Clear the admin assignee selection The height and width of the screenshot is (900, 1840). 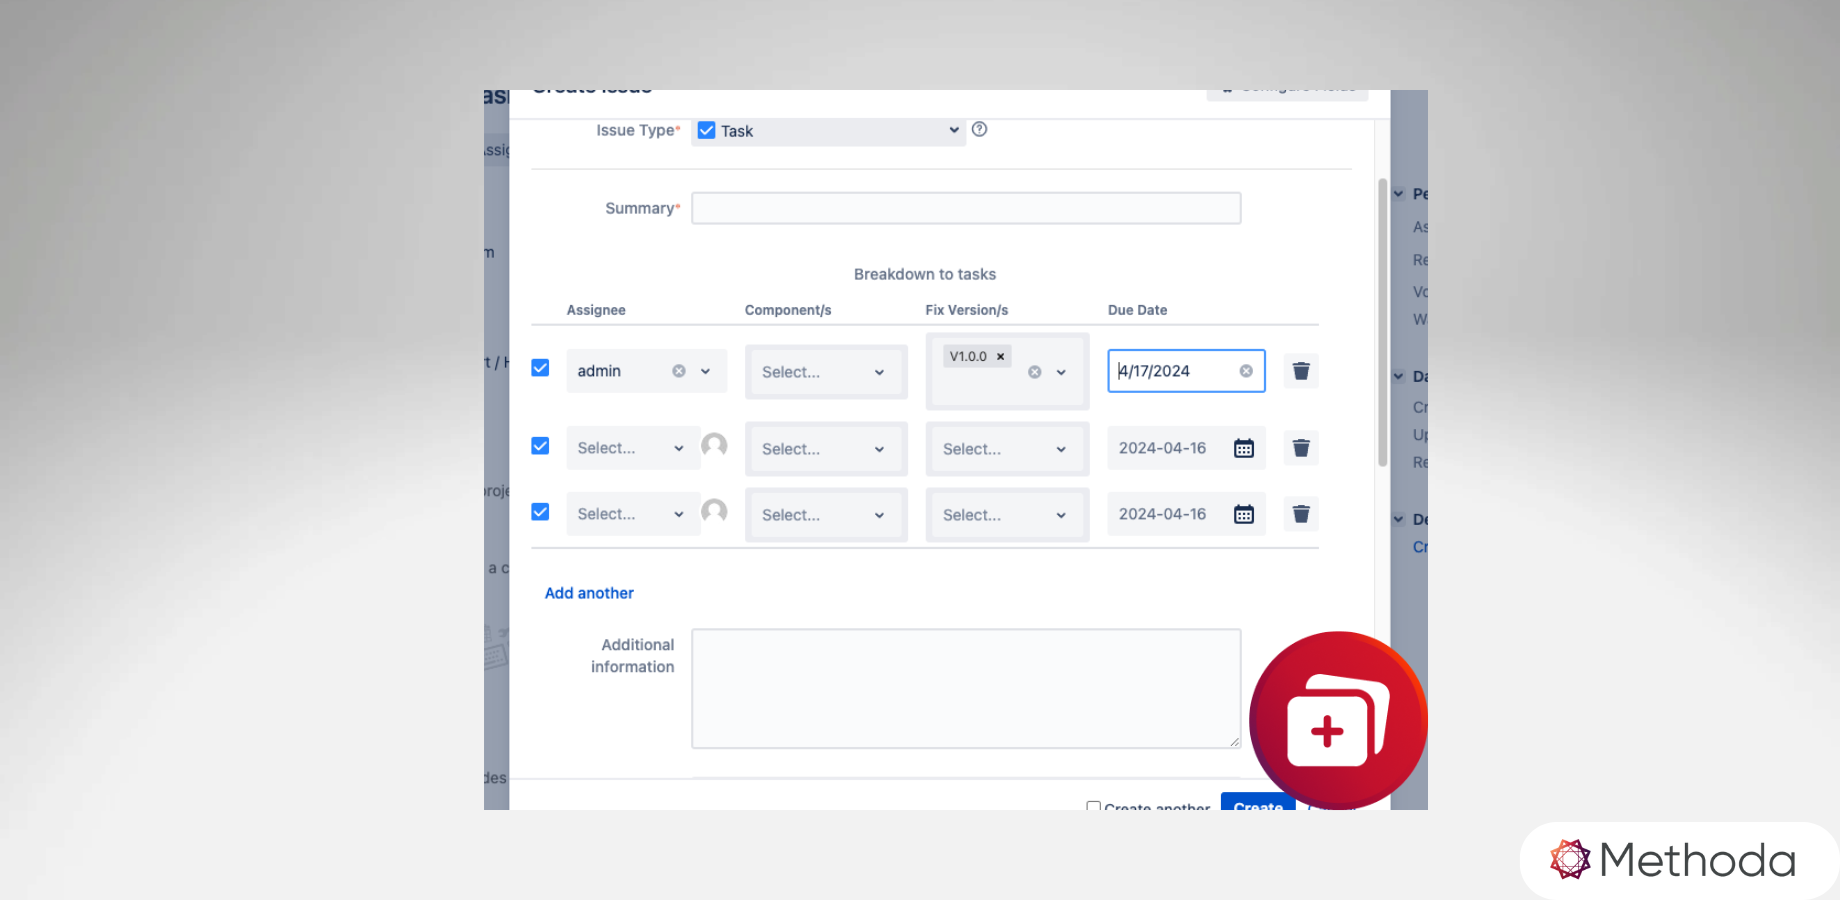(x=679, y=371)
